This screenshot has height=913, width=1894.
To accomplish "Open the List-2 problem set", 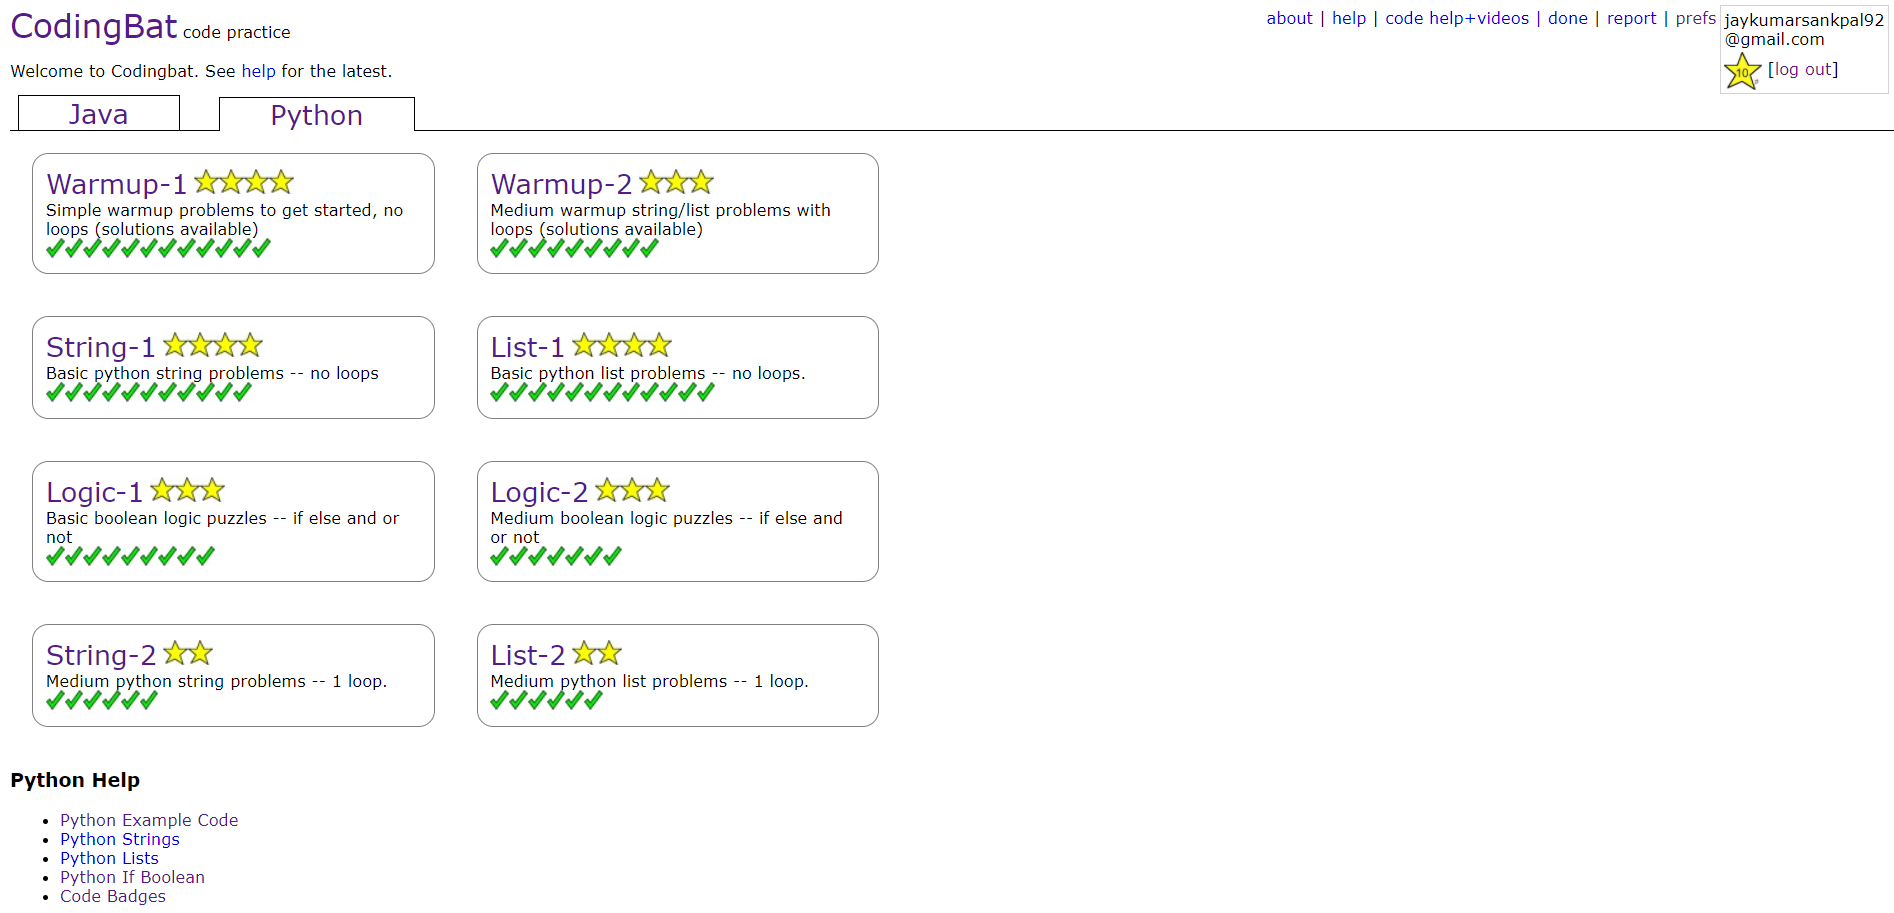I will tap(528, 655).
